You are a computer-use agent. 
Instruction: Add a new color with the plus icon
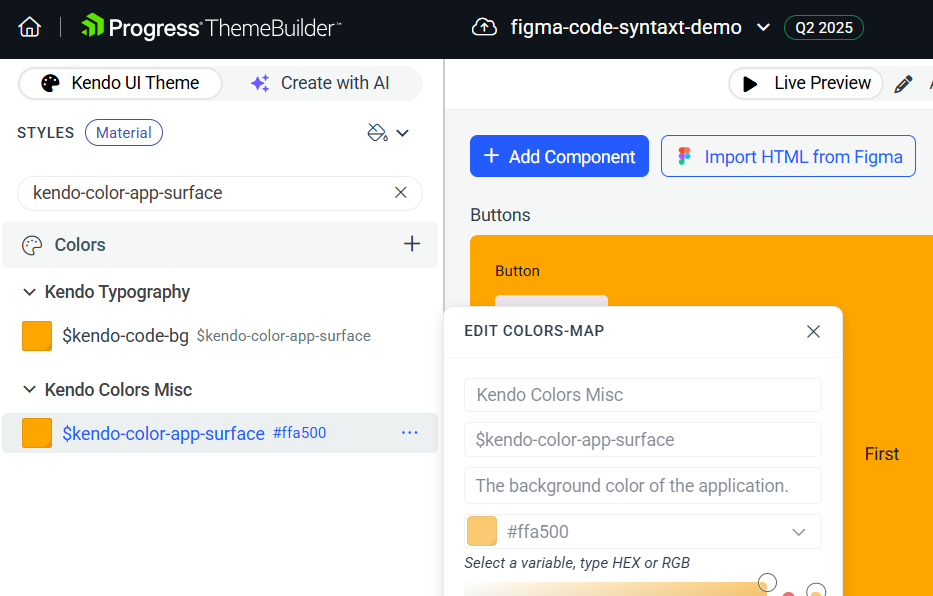pos(412,243)
